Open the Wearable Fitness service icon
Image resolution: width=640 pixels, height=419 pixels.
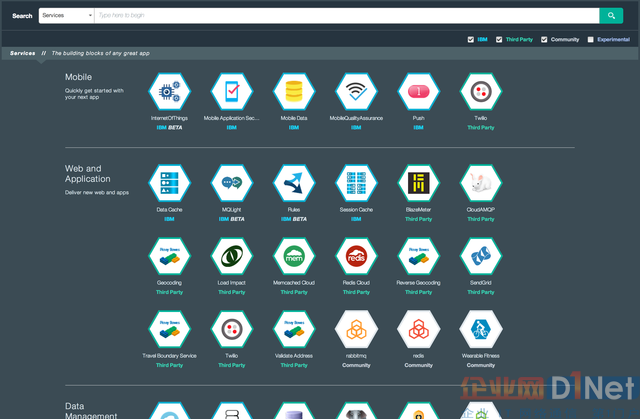481,329
